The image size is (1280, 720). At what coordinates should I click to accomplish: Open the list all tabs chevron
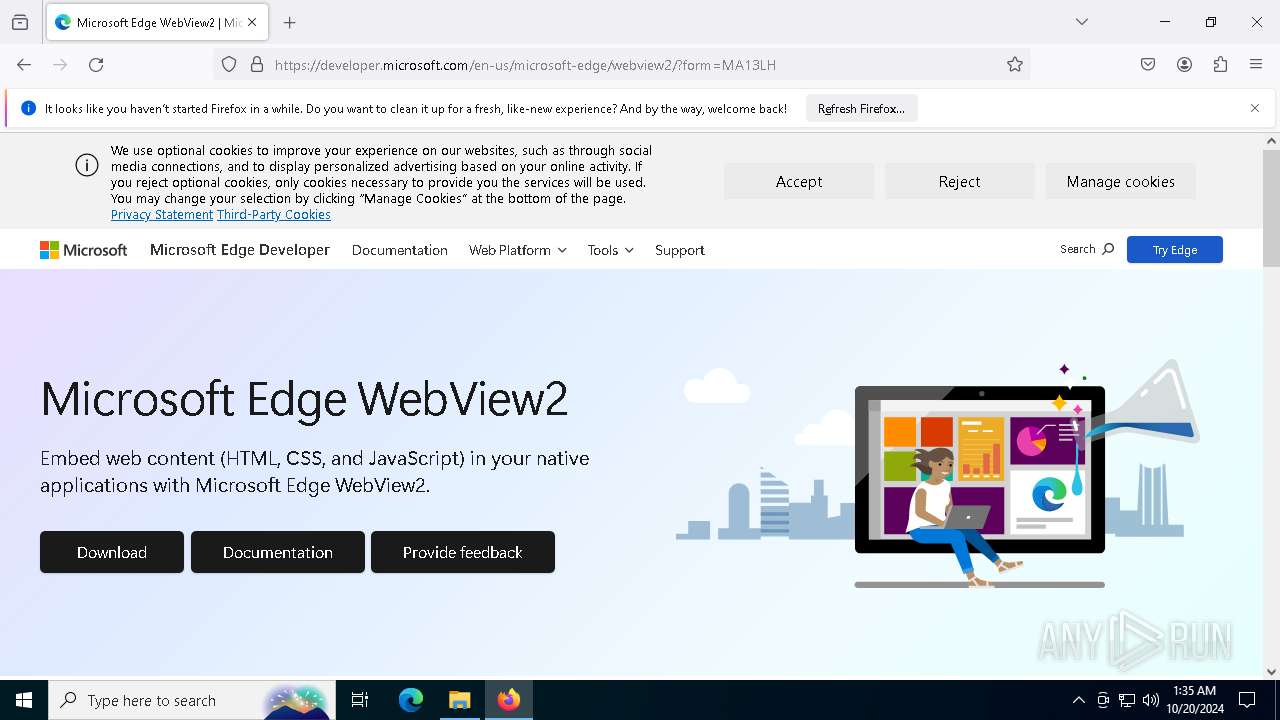pos(1082,22)
